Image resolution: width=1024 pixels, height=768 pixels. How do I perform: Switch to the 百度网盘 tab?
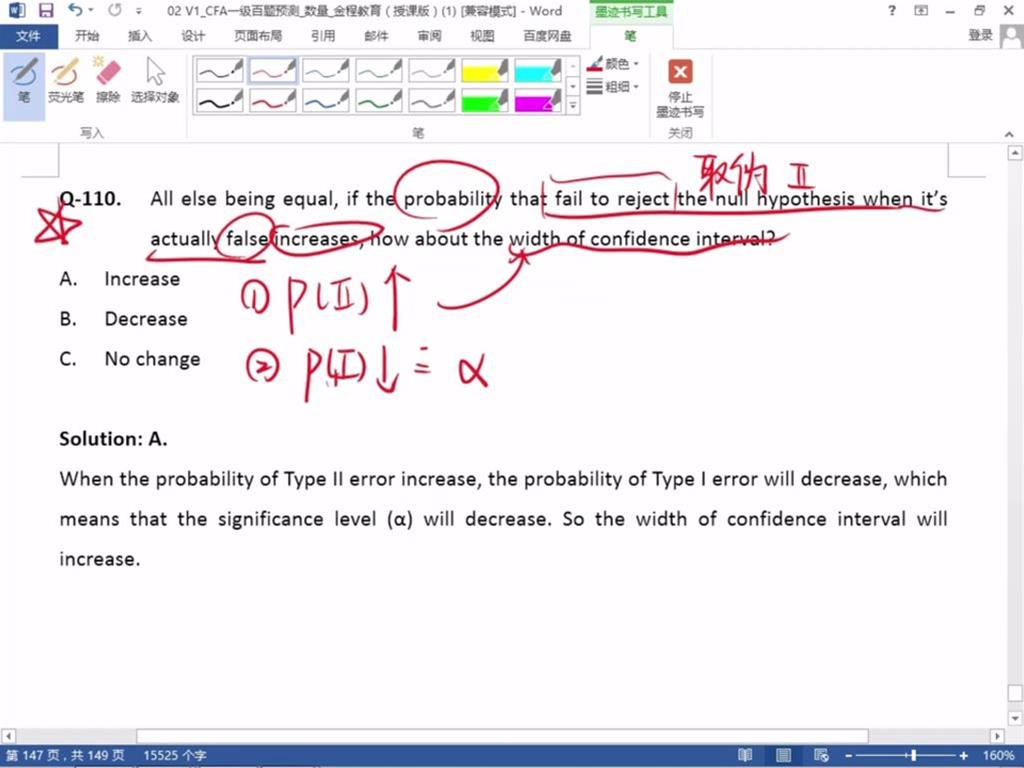pos(547,36)
